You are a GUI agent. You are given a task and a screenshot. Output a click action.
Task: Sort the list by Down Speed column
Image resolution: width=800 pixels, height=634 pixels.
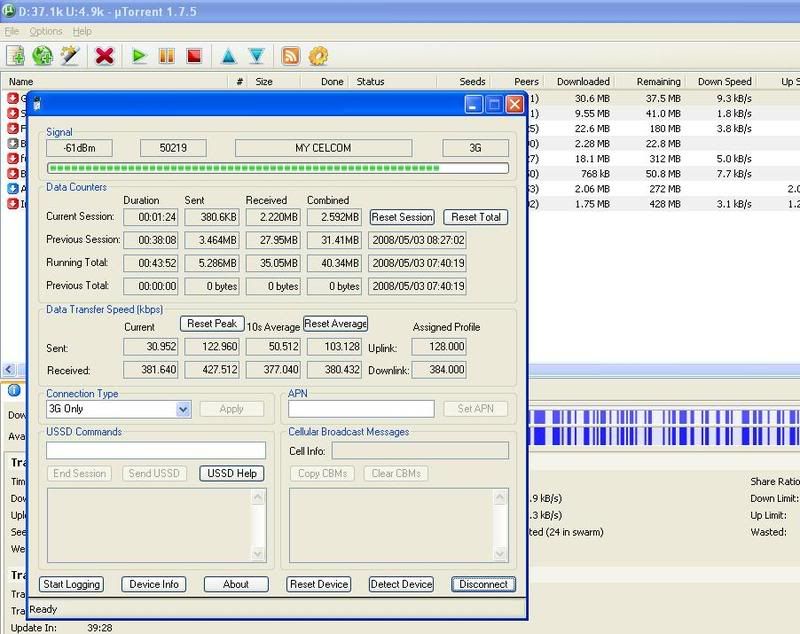pyautogui.click(x=724, y=82)
